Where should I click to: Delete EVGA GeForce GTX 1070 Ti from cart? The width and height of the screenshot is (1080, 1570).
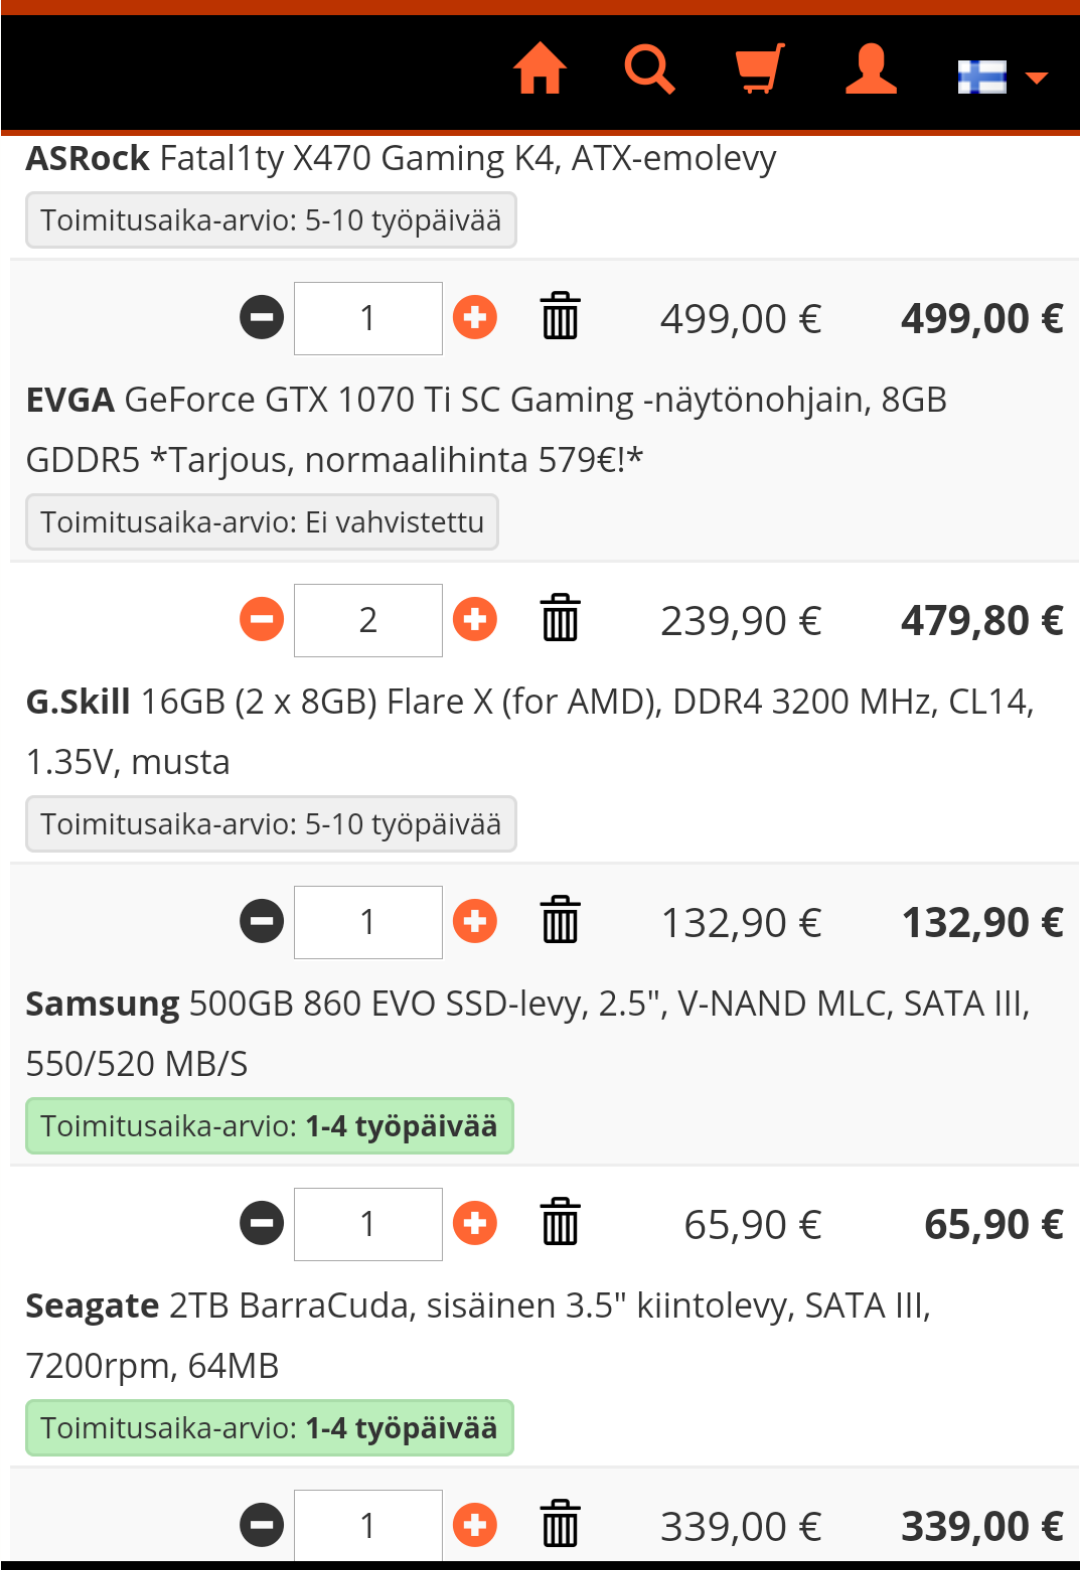click(560, 620)
